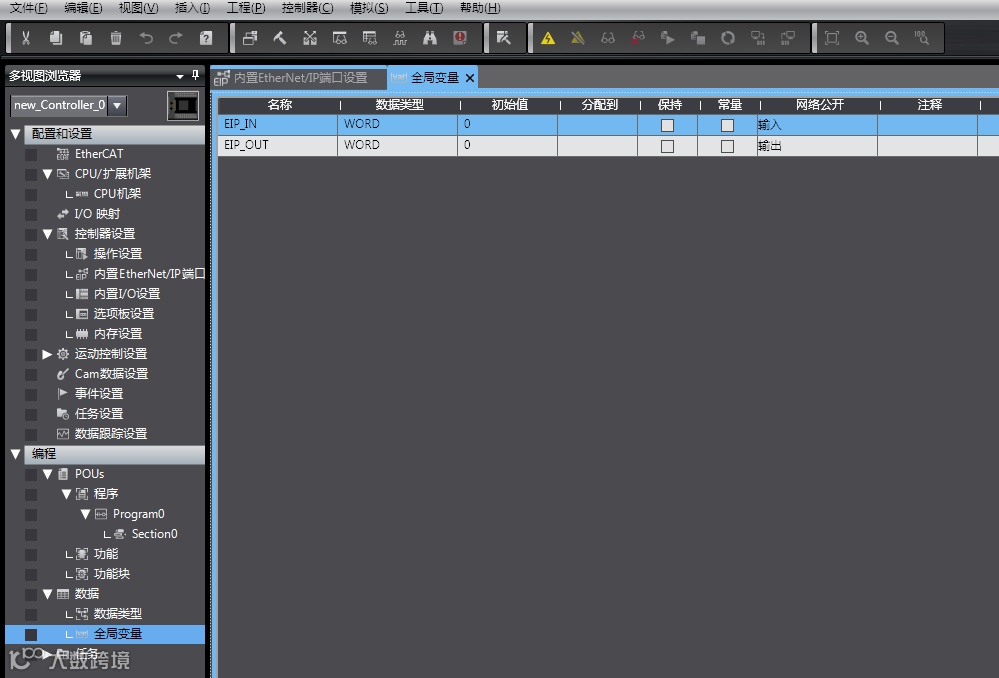This screenshot has width=999, height=678.
Task: Click the transfer to controller icon
Action: [758, 38]
